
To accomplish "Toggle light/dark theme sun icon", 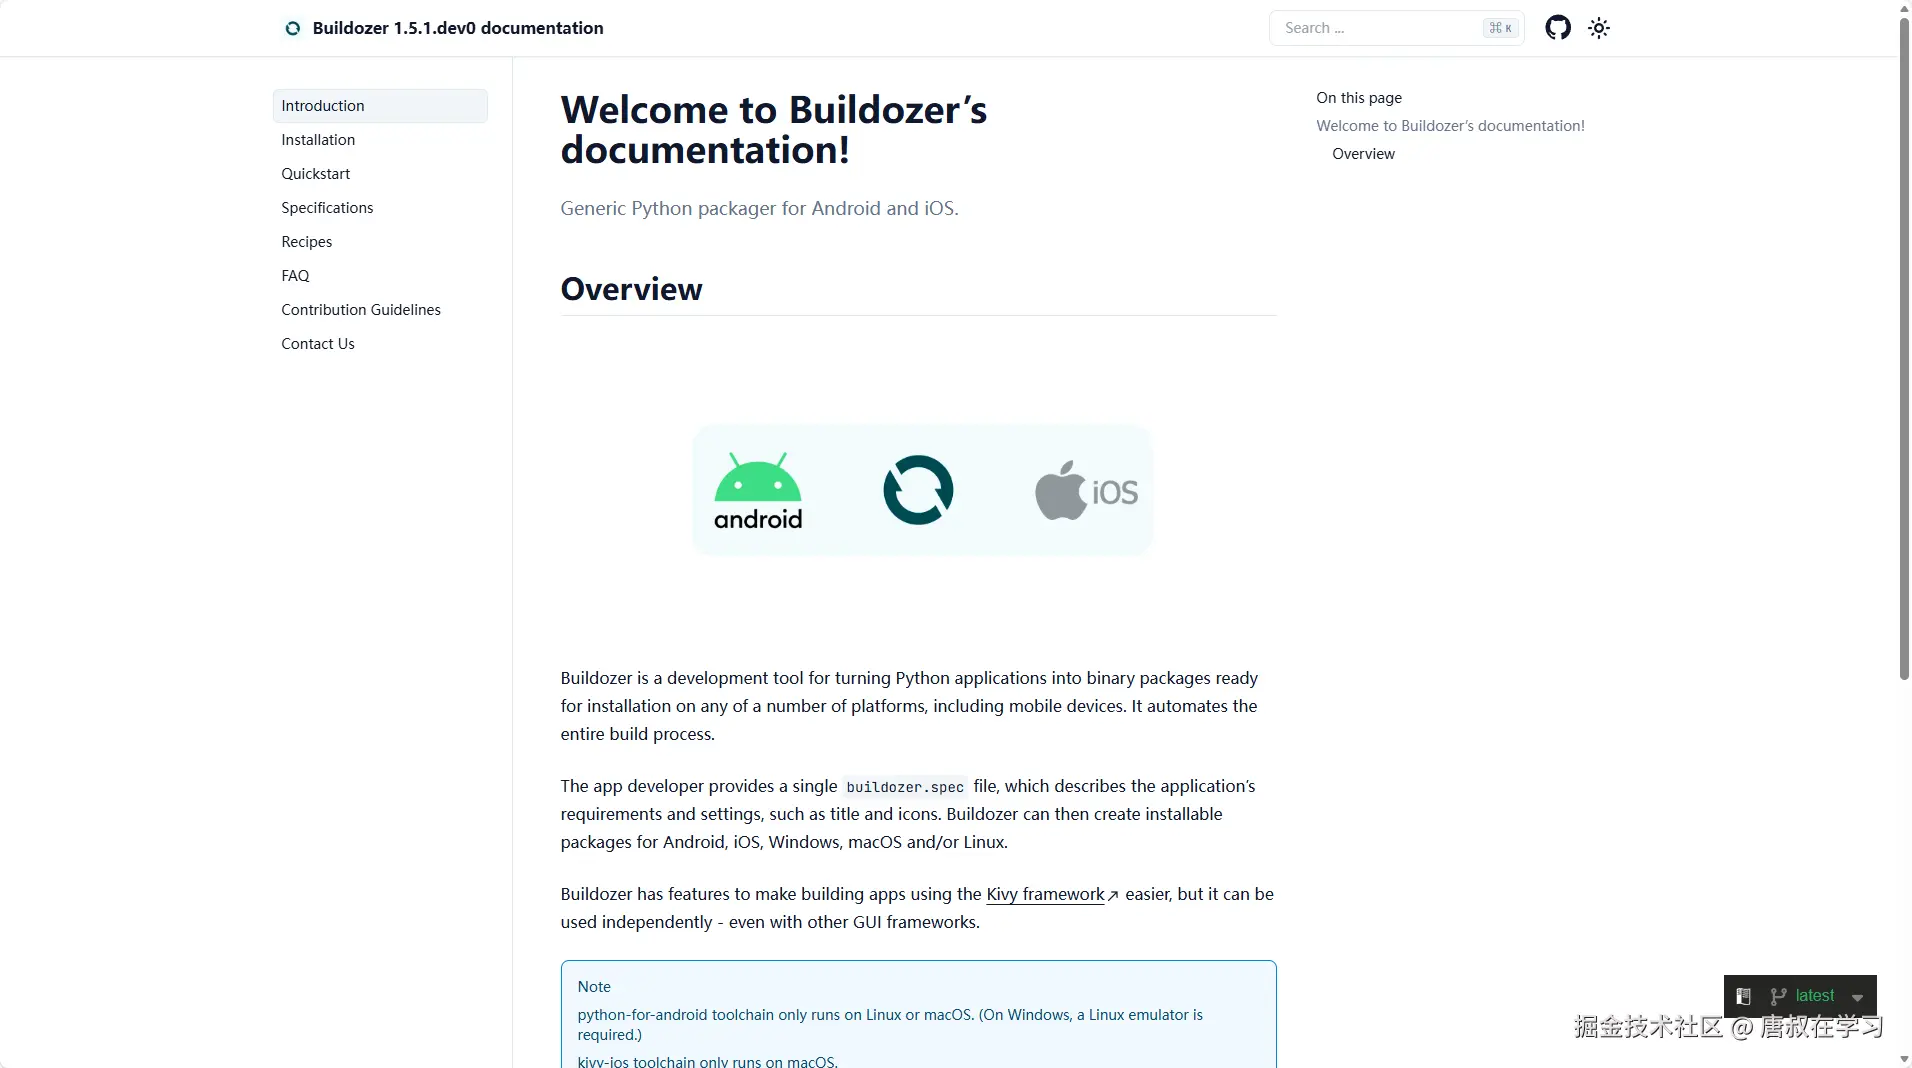I will 1599,28.
